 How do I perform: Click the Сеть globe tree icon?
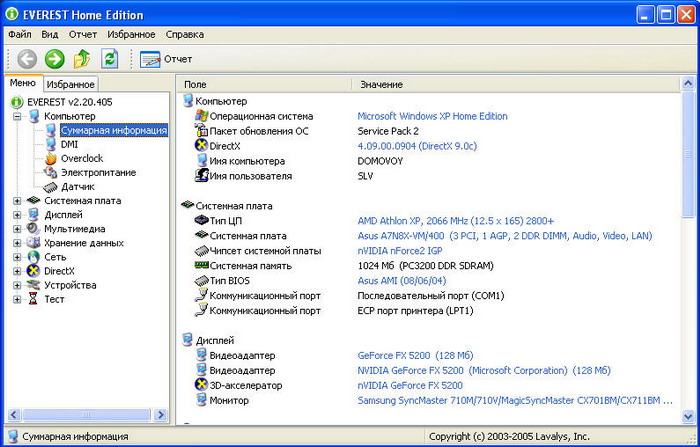(33, 257)
